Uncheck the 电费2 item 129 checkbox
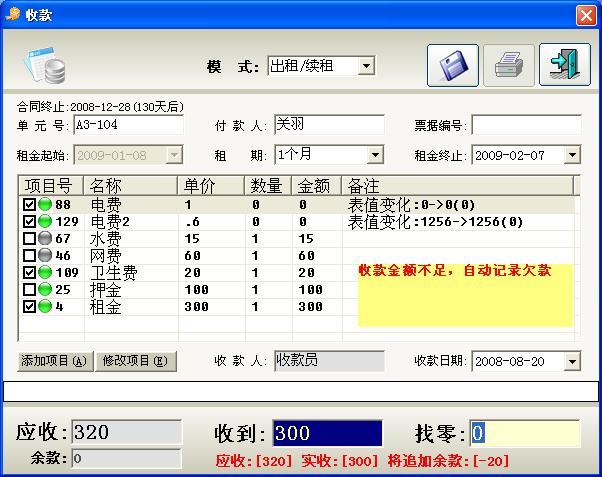602x477 pixels. tap(29, 221)
